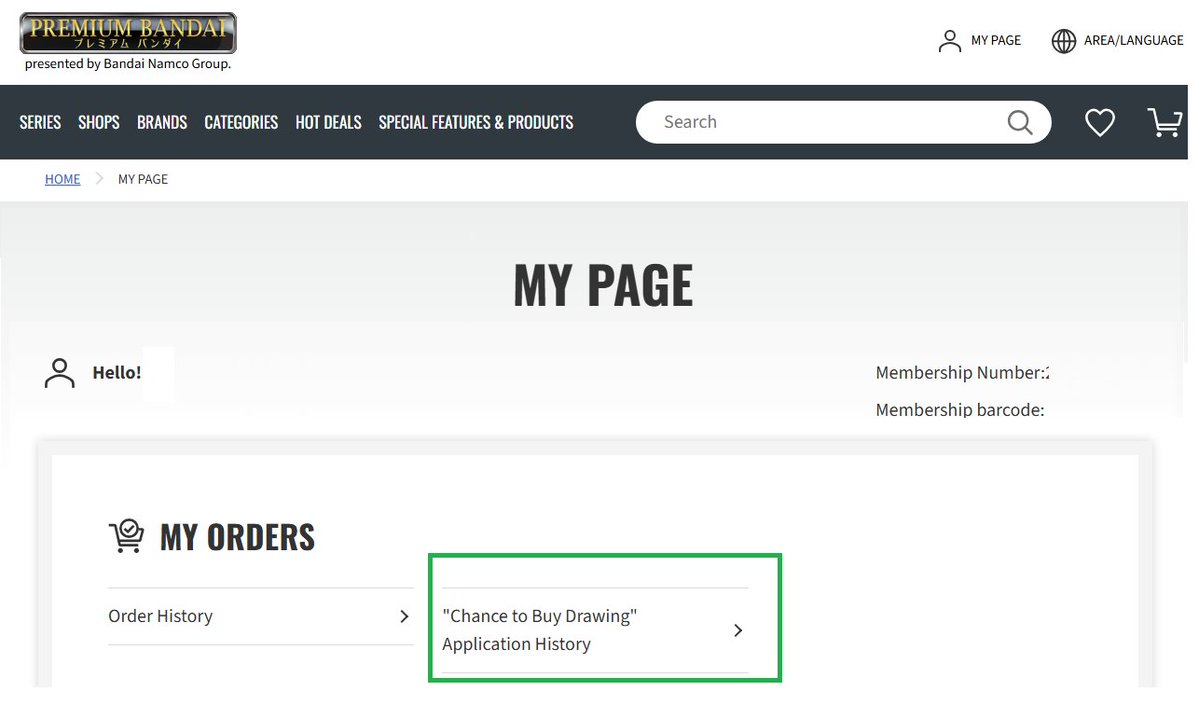Click 'presented by Bandai Namco Group.' text
This screenshot has height=719, width=1199.
coord(128,63)
